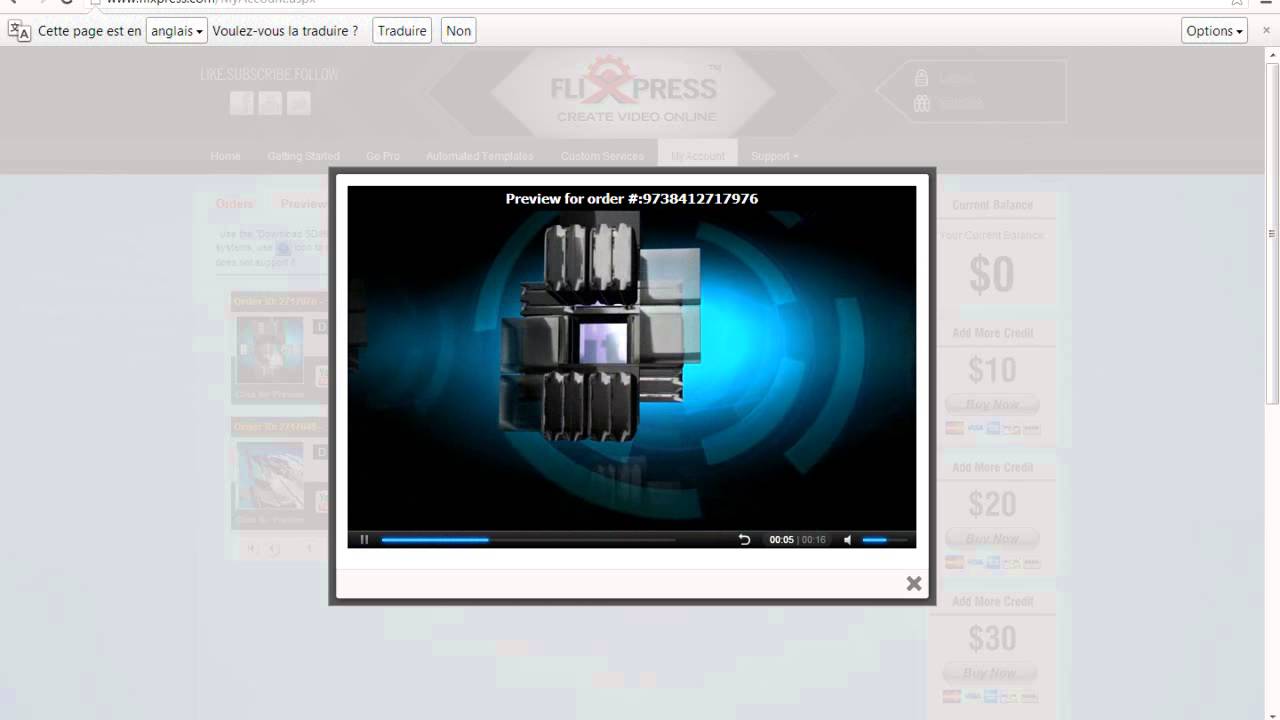Click the replay arrow icon in player
The height and width of the screenshot is (720, 1280).
(x=744, y=540)
